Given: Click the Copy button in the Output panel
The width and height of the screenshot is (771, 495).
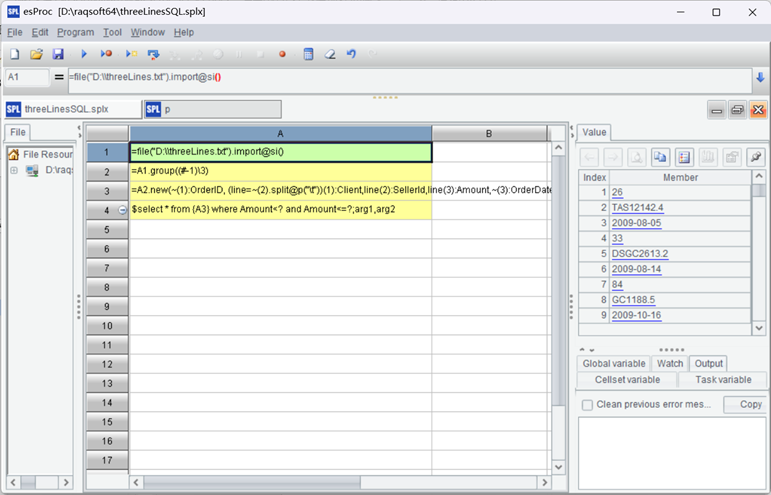Looking at the screenshot, I should coord(750,405).
